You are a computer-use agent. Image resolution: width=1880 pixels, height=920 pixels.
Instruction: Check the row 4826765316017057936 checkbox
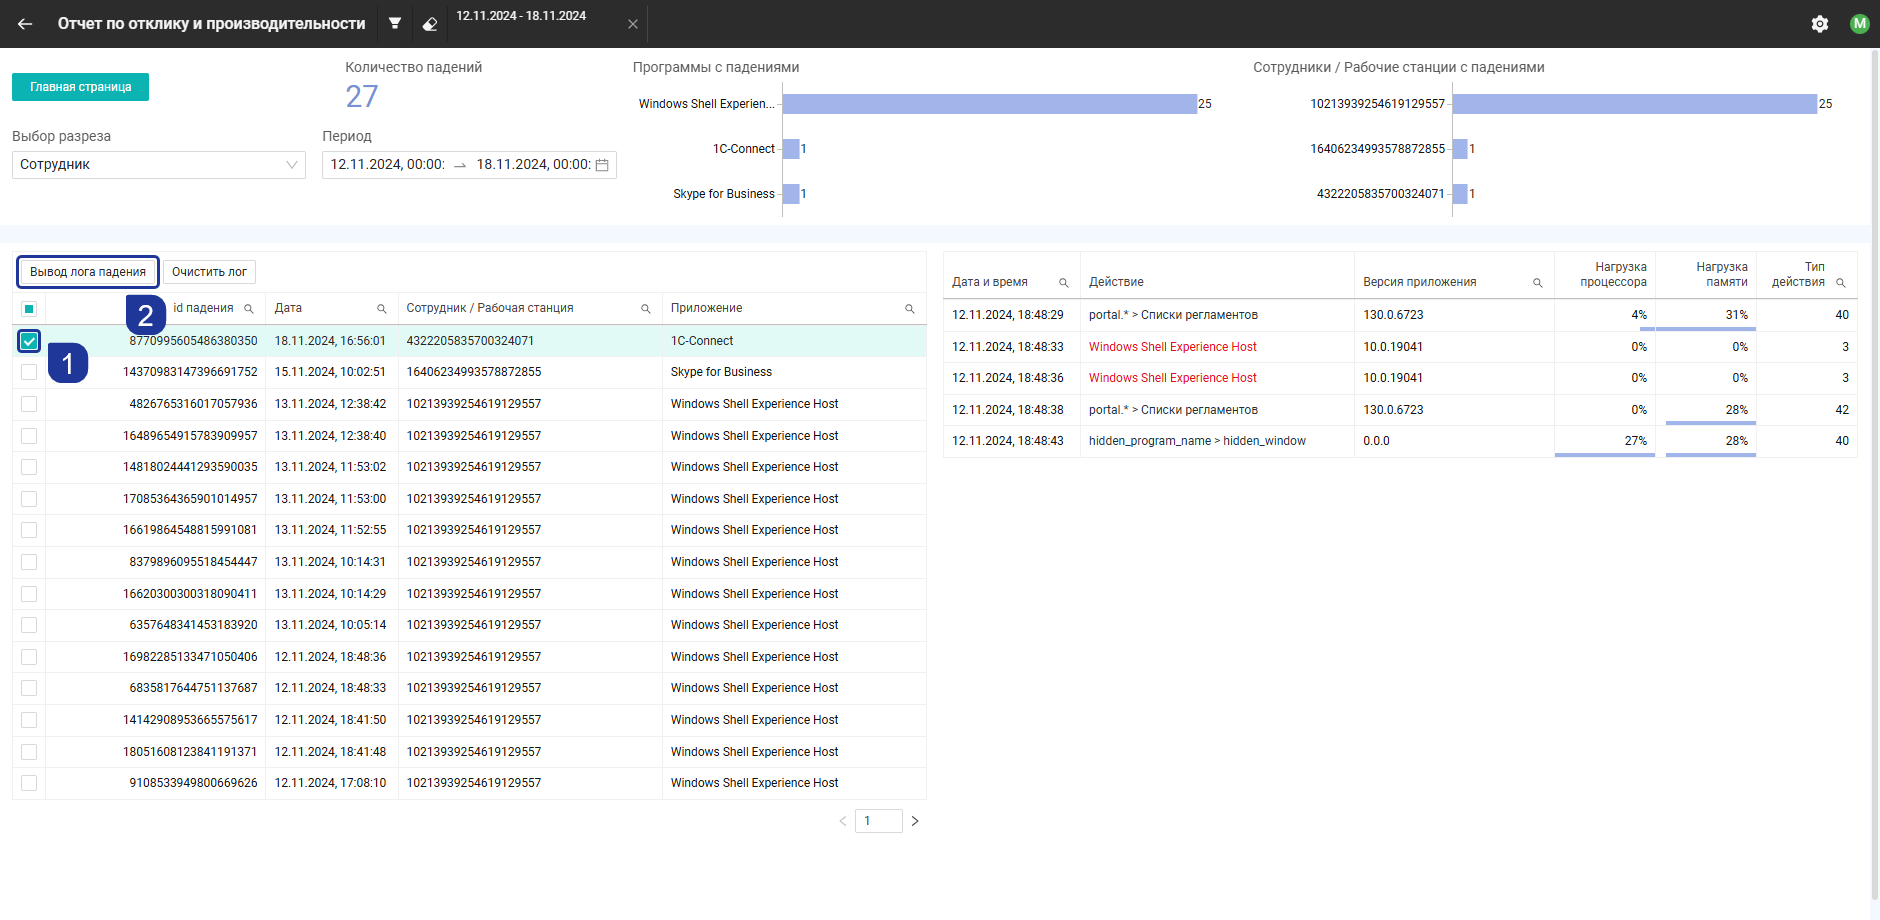click(x=29, y=404)
